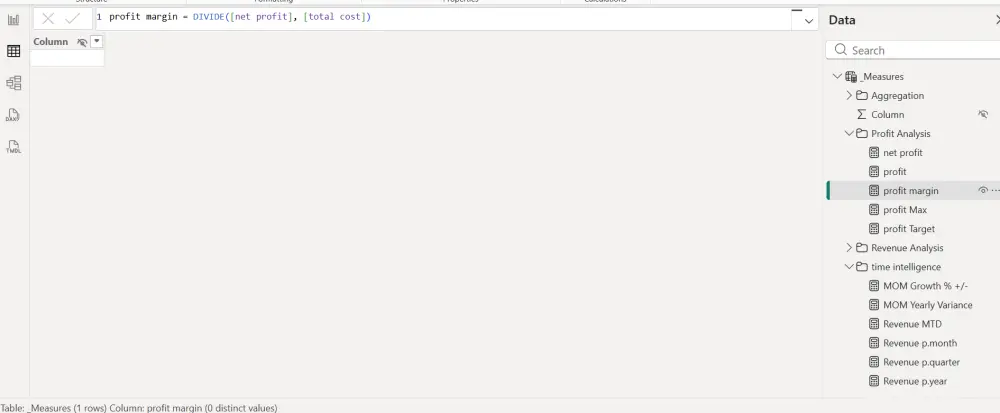The image size is (1000, 413).
Task: Open more options for profit margin
Action: click(996, 190)
